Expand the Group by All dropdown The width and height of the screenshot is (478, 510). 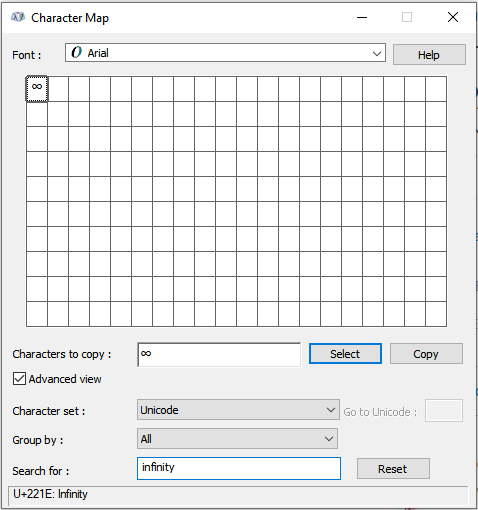[x=237, y=439]
